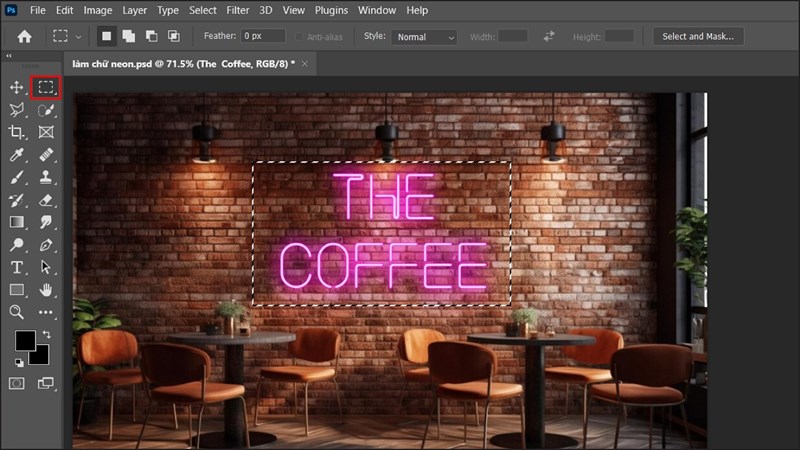Select the Gradient tool
This screenshot has width=800, height=450.
[x=16, y=222]
